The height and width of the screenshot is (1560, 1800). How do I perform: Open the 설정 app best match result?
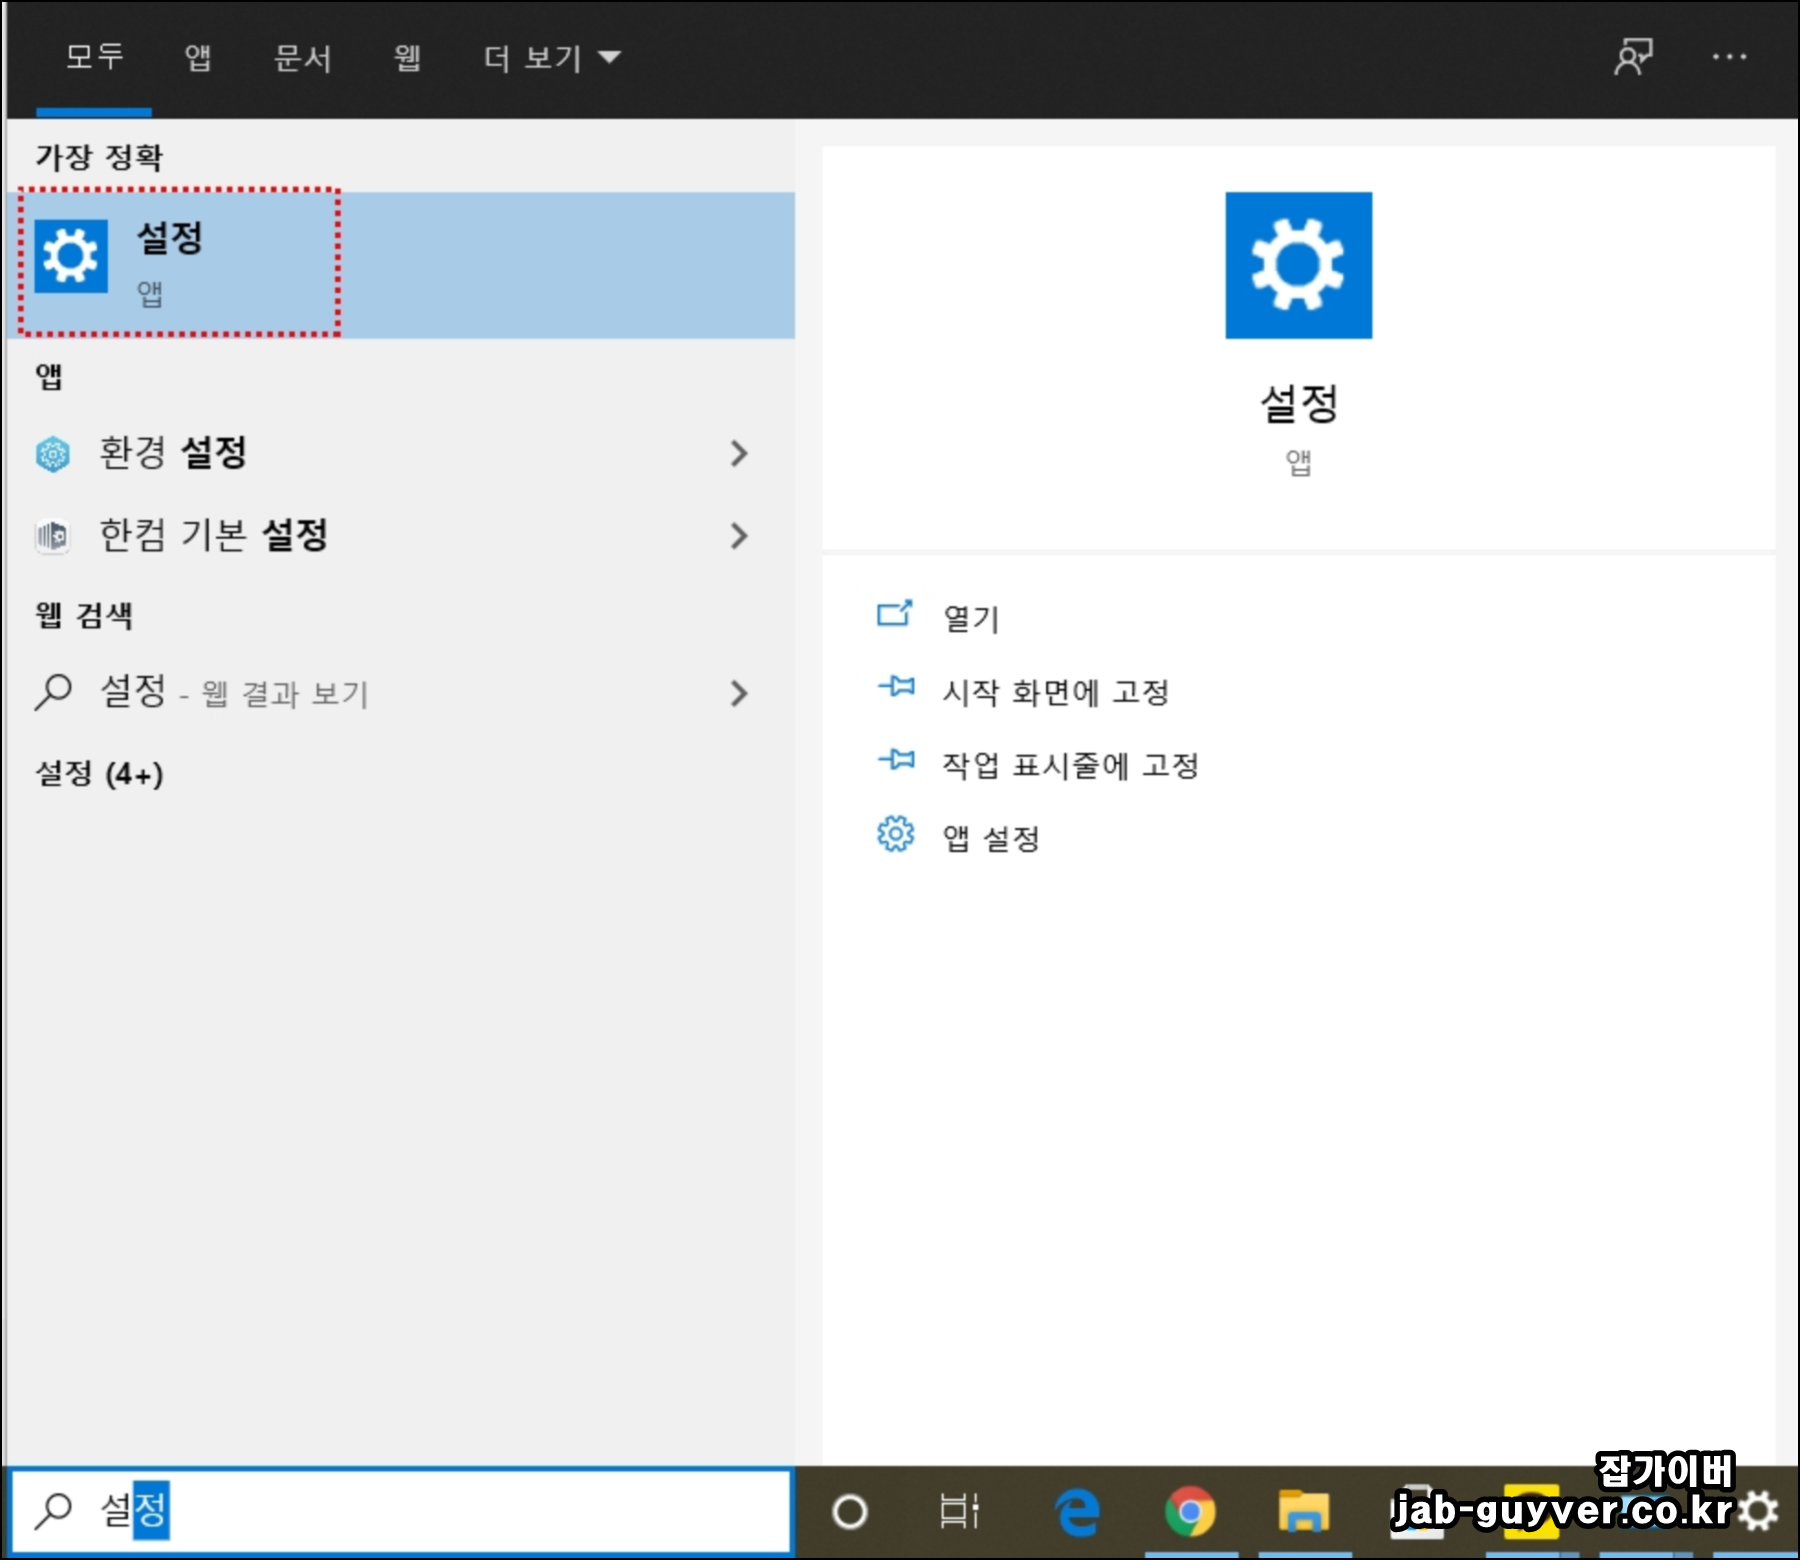[x=400, y=265]
